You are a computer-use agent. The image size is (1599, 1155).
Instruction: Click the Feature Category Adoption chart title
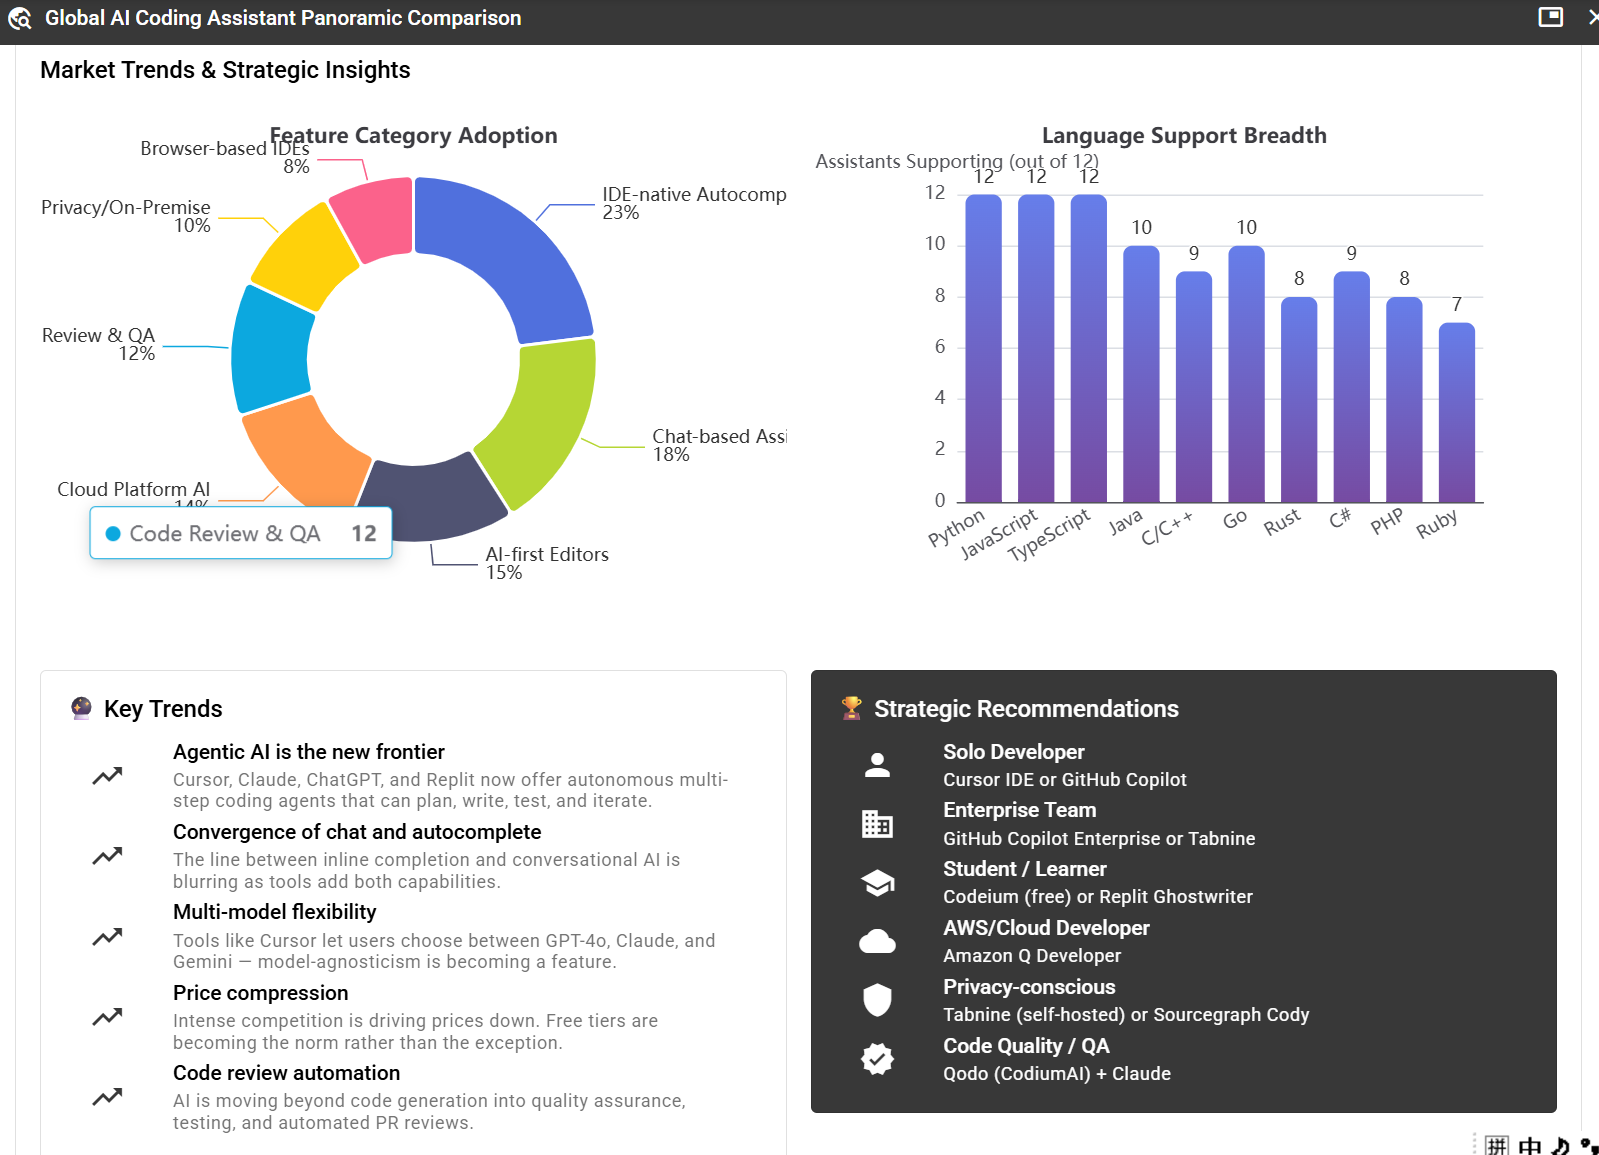pos(413,135)
